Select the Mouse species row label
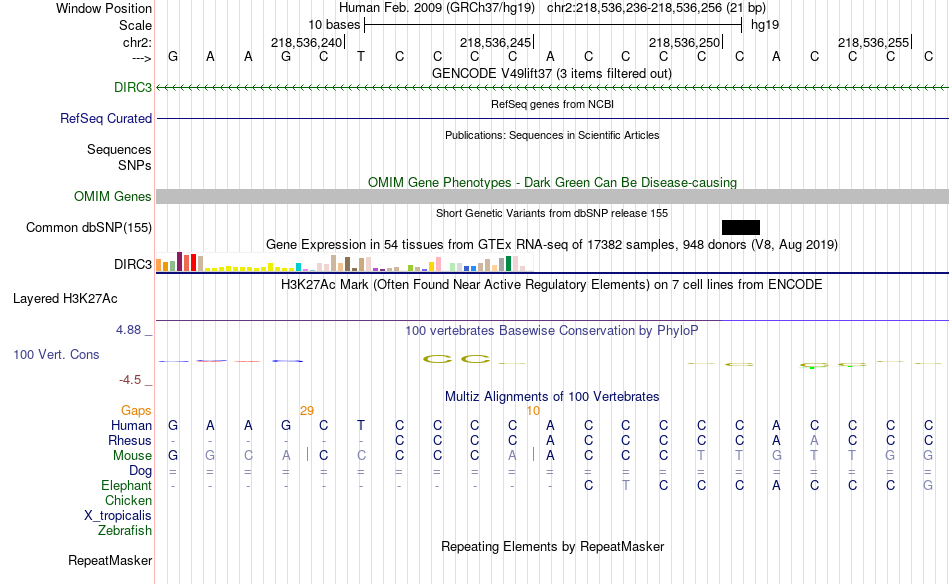Image resolution: width=950 pixels, height=584 pixels. click(132, 456)
